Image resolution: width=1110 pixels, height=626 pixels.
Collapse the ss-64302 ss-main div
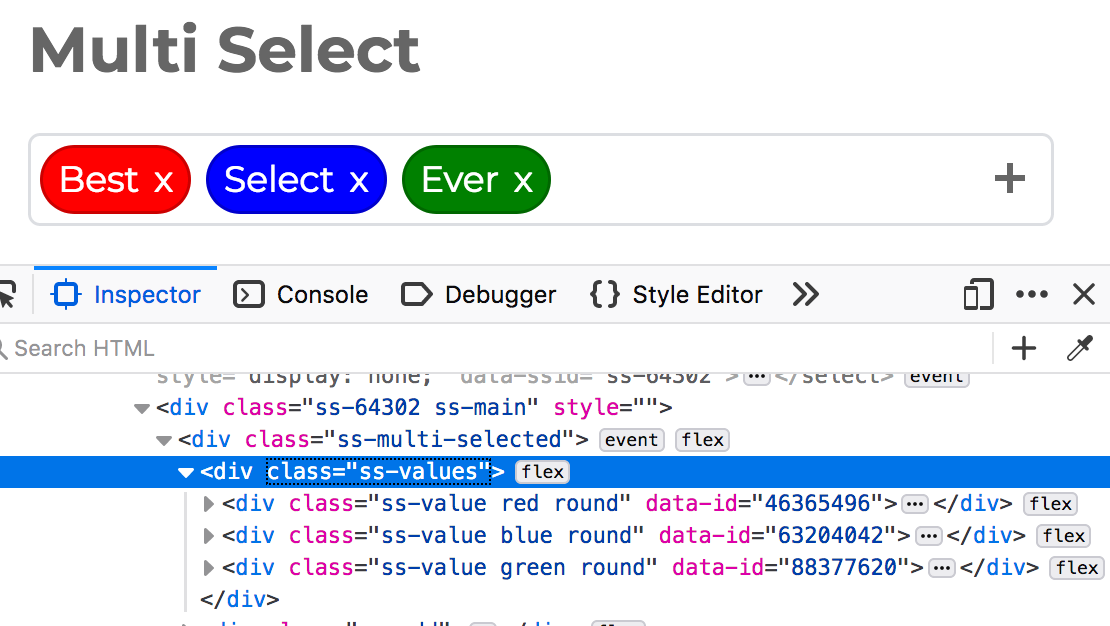tap(142, 409)
